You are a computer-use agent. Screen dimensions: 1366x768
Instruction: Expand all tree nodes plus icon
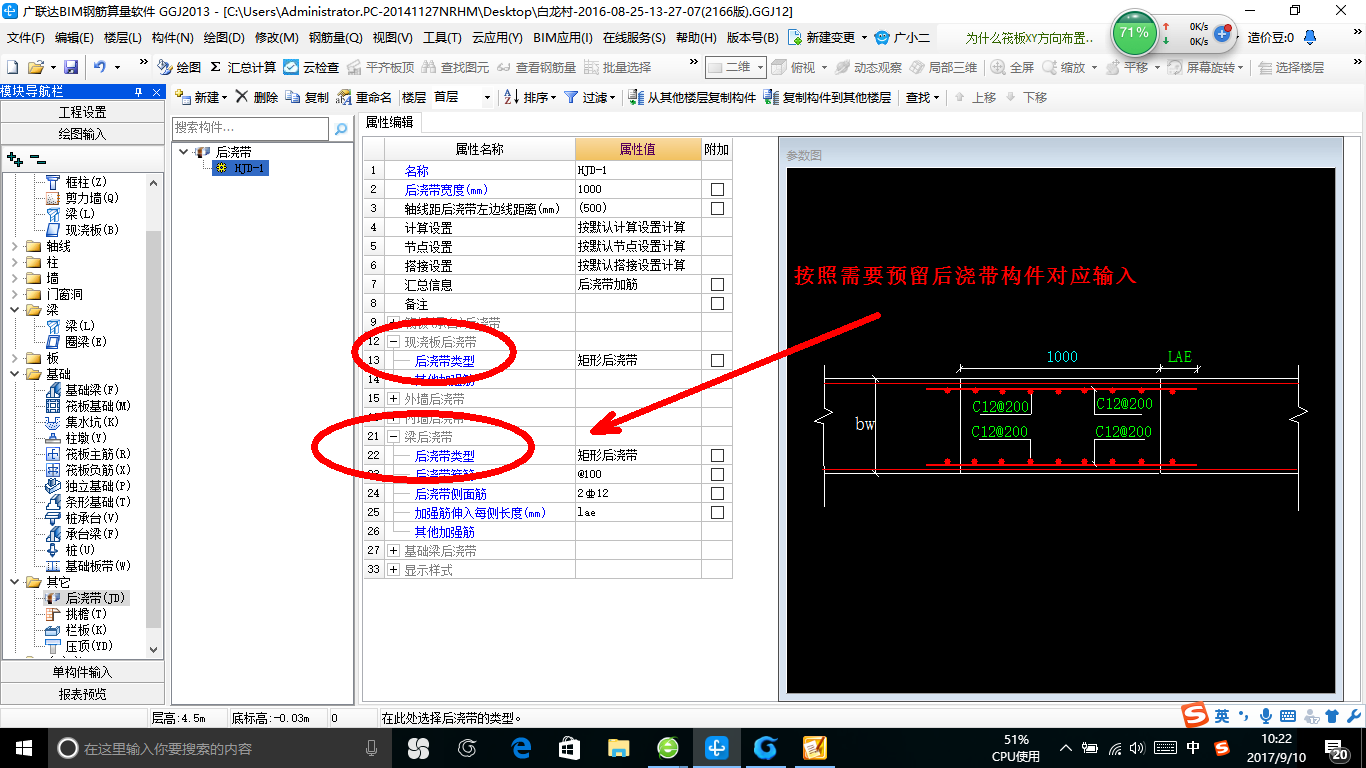(14, 158)
